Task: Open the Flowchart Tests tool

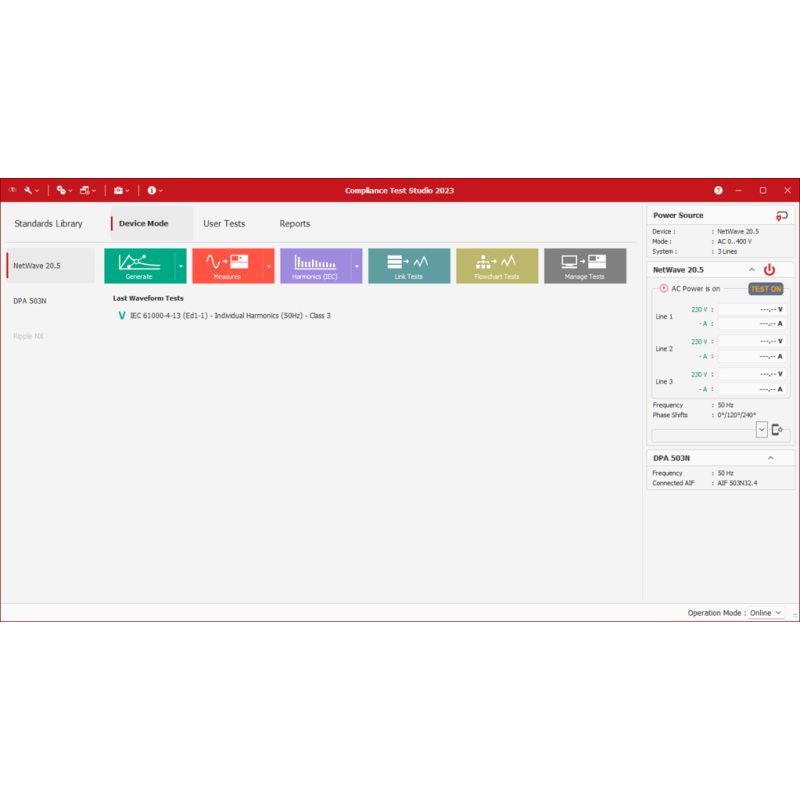Action: click(x=497, y=265)
